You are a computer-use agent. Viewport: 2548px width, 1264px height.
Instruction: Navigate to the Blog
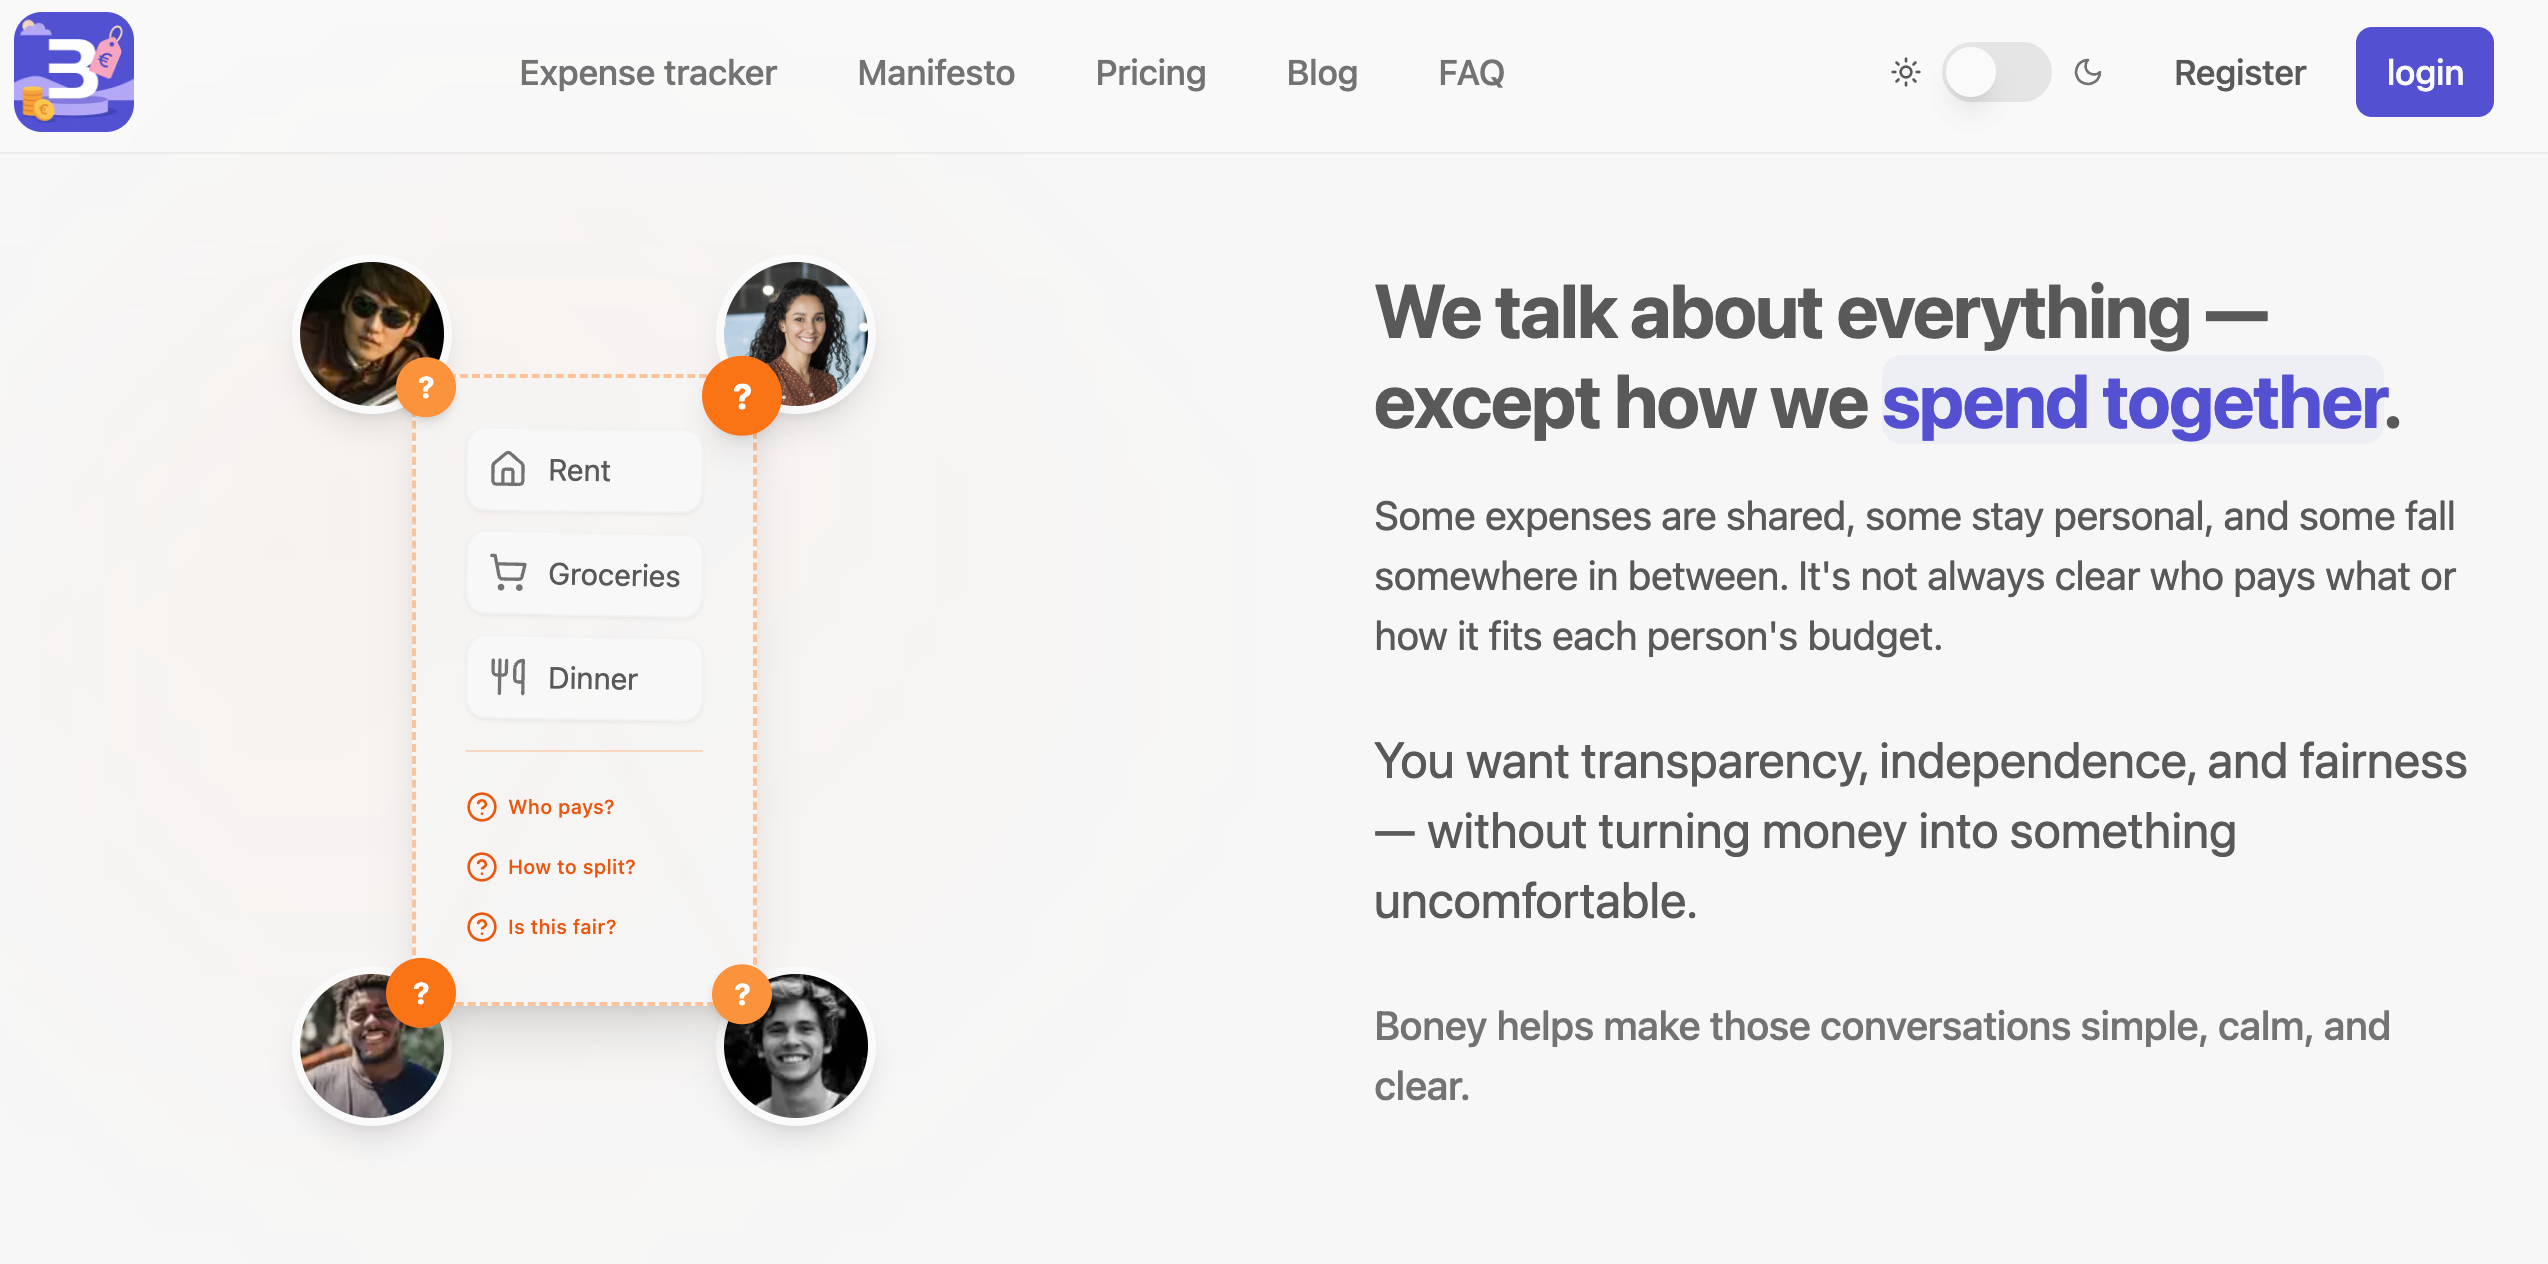click(x=1322, y=72)
